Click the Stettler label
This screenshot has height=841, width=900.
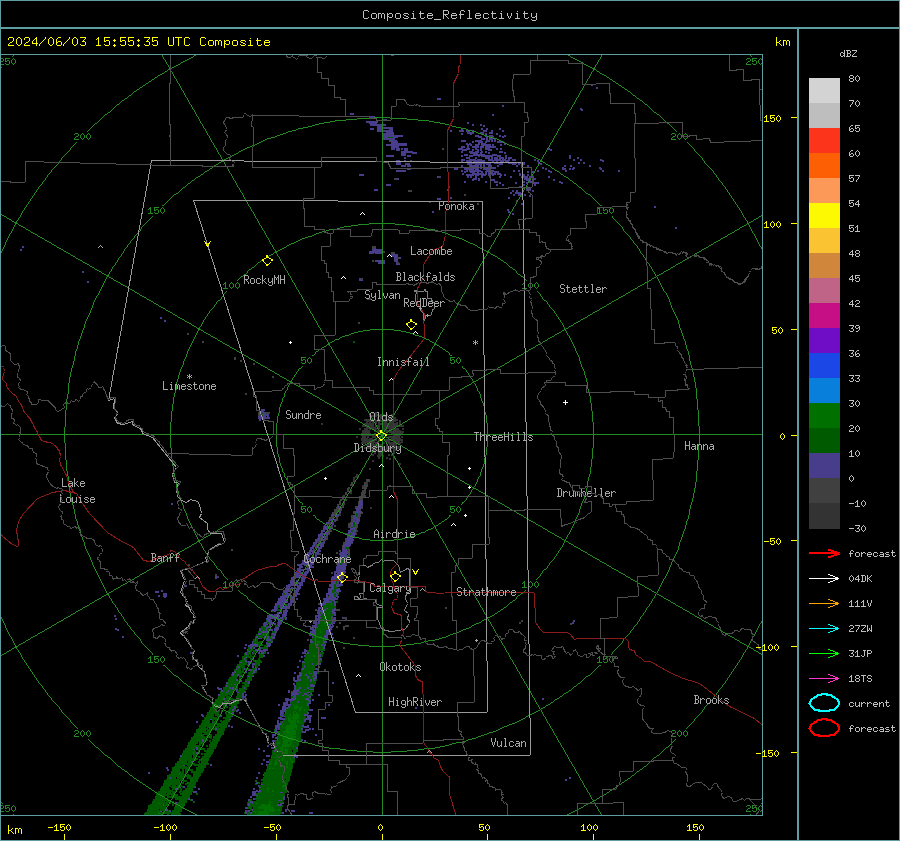[583, 289]
